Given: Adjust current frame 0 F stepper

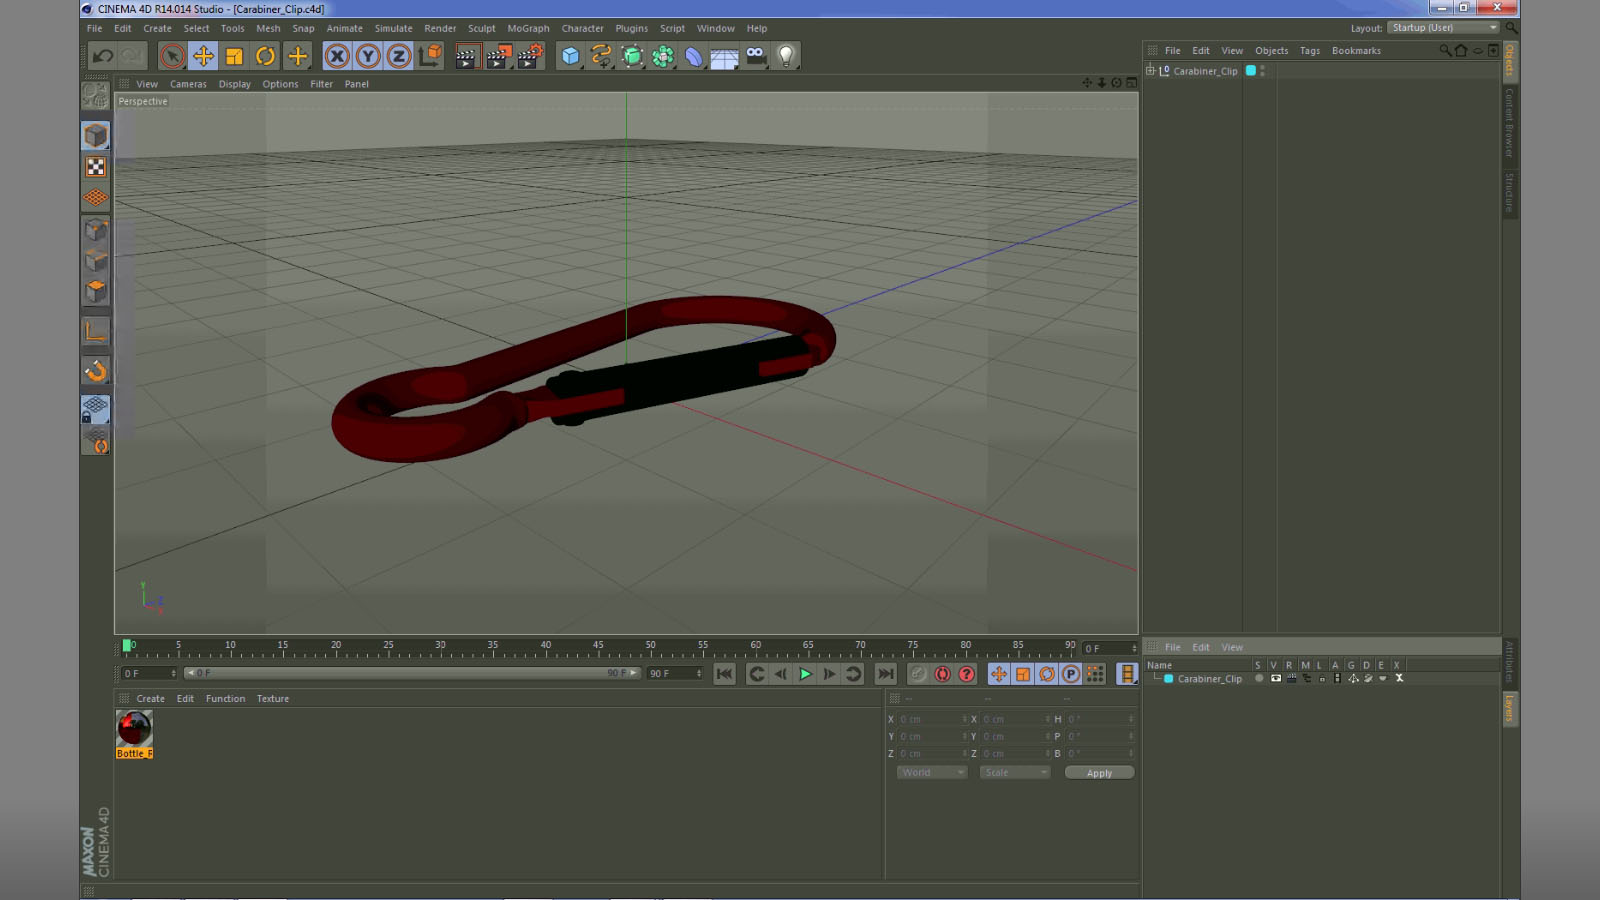Looking at the screenshot, I should pyautogui.click(x=1134, y=648).
